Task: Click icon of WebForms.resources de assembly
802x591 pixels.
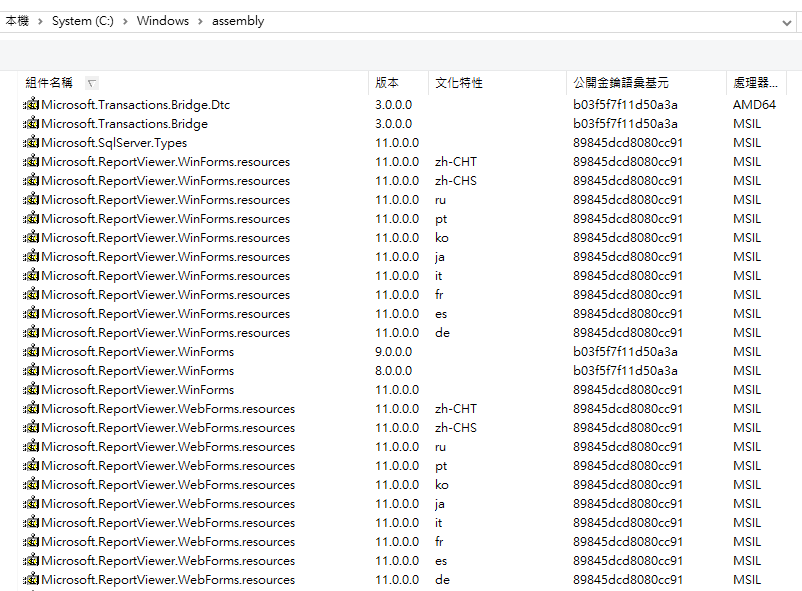Action: pos(31,580)
